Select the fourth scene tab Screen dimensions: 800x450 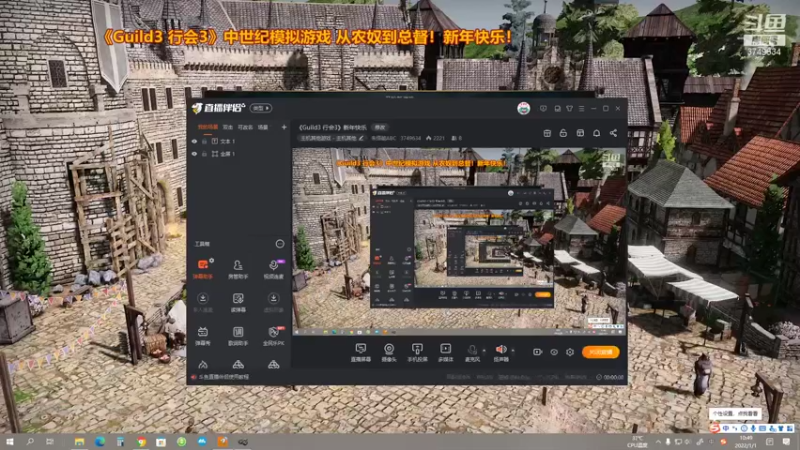[x=263, y=127]
